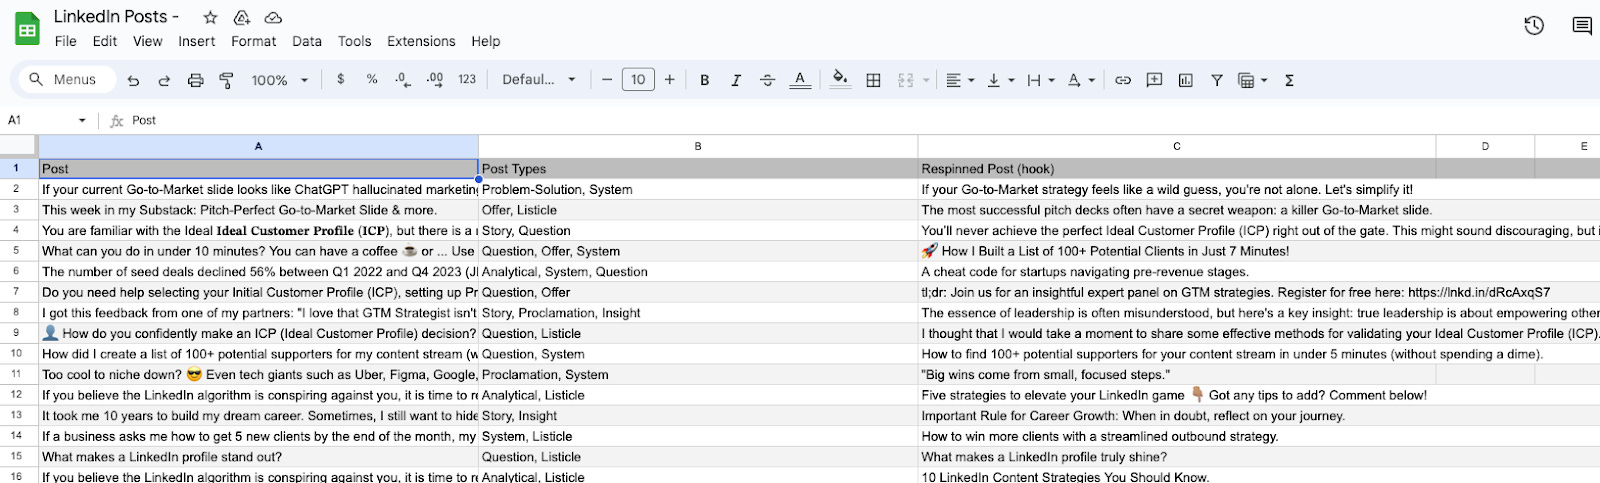Viewport: 1600px width, 483px height.
Task: Open the File menu
Action: click(66, 41)
